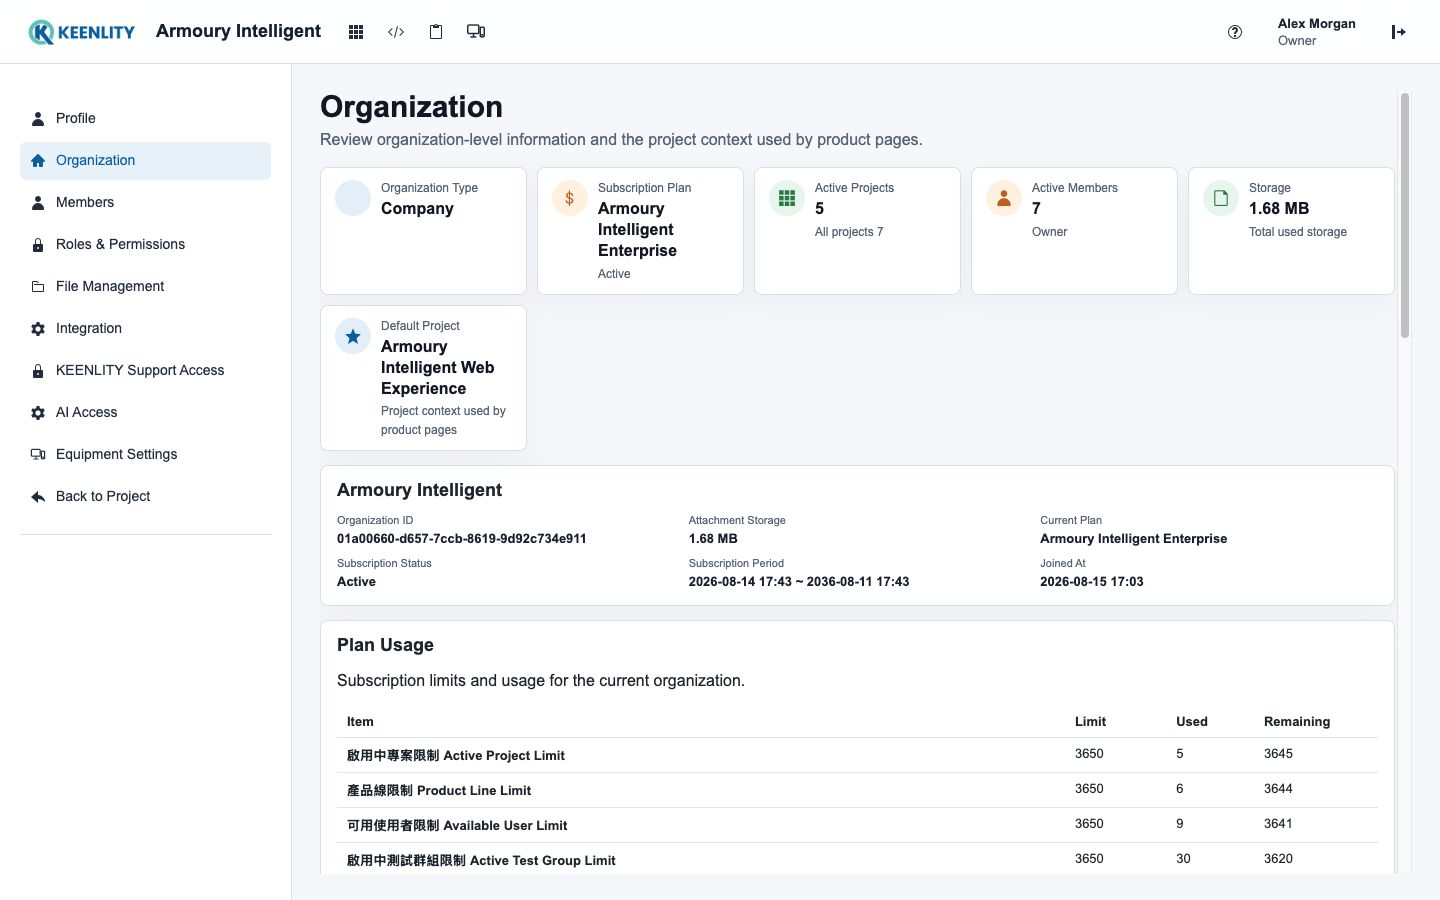Click the orange person icon on Active Members card
Screen dimensions: 1440x900
click(x=1004, y=198)
